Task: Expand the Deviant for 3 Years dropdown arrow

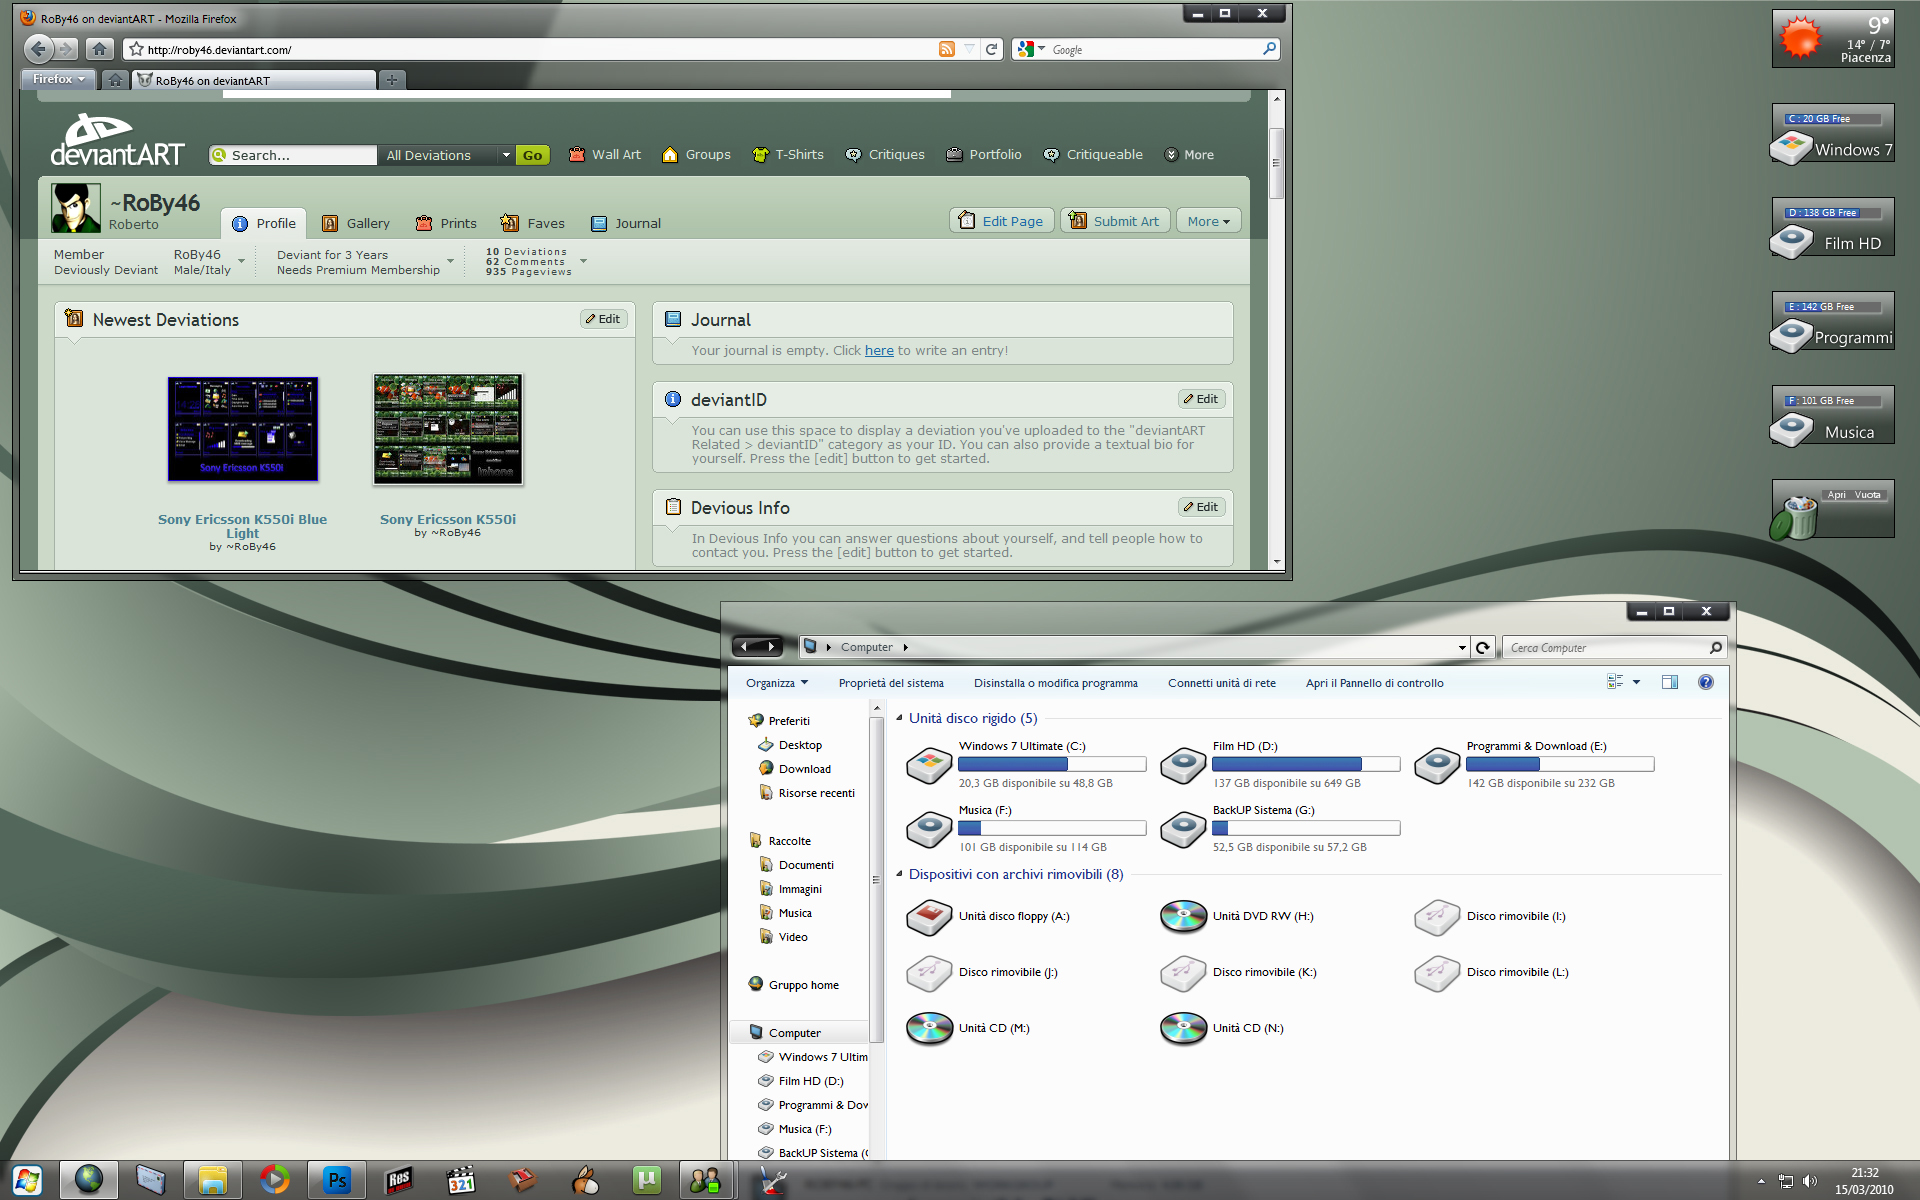Action: pyautogui.click(x=450, y=262)
